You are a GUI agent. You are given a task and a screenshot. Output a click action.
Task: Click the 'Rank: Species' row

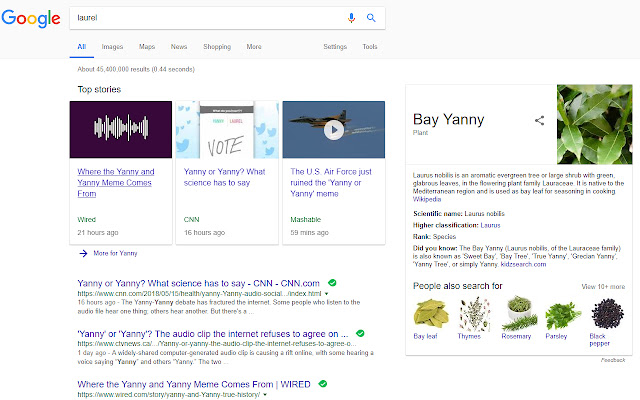[x=434, y=237]
